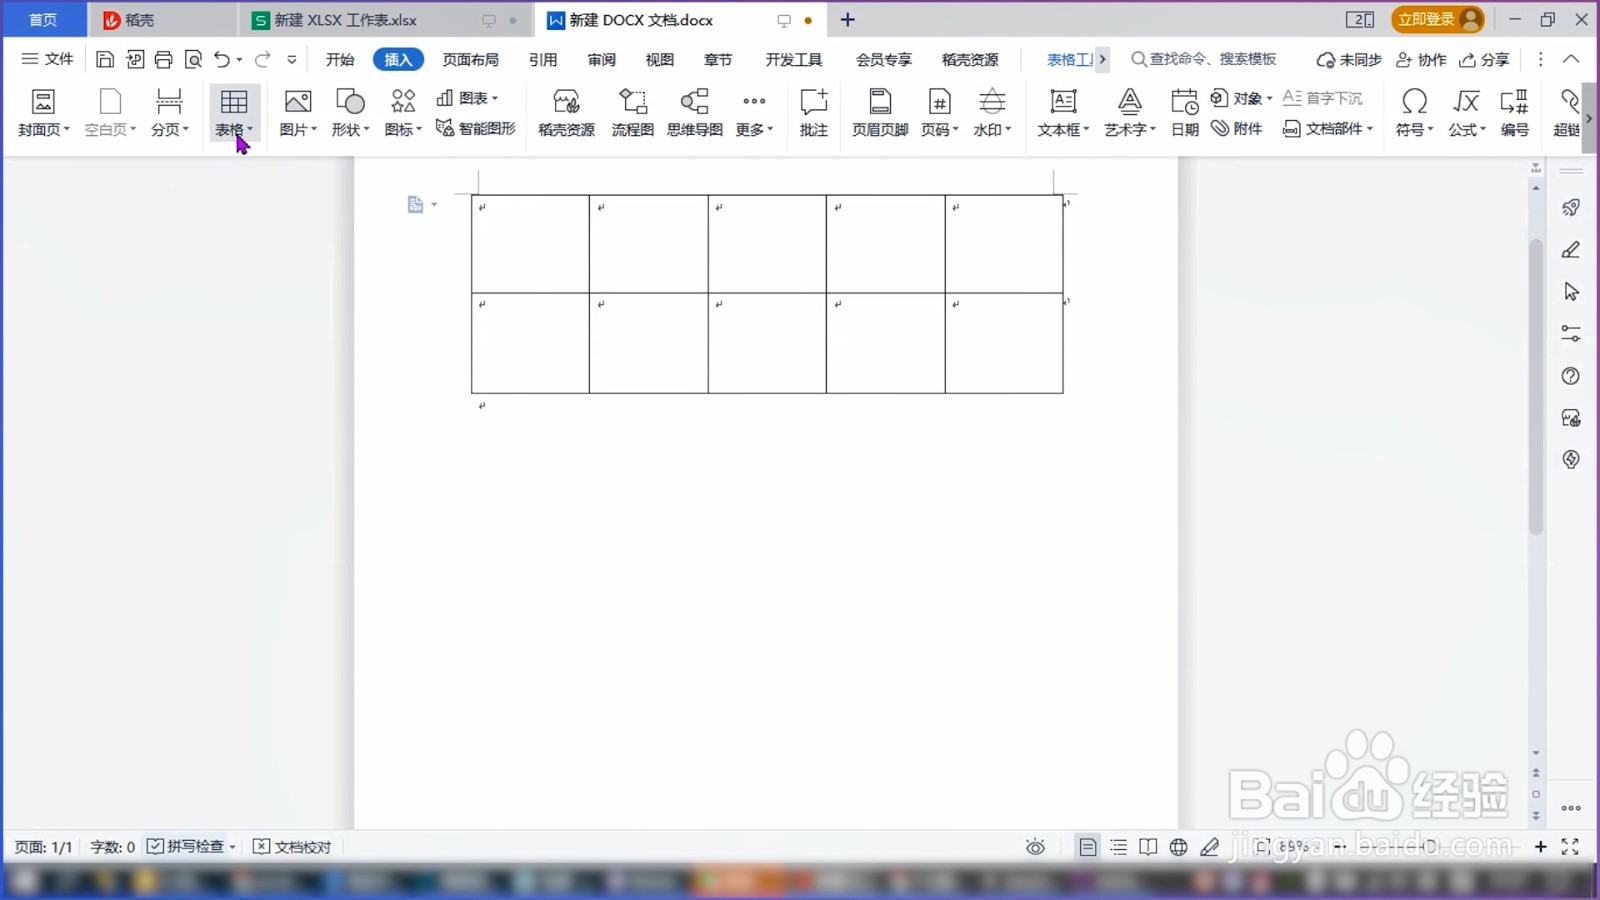The width and height of the screenshot is (1600, 900).
Task: Show more ribbon tabs after 表格工具
Action: [x=1102, y=59]
